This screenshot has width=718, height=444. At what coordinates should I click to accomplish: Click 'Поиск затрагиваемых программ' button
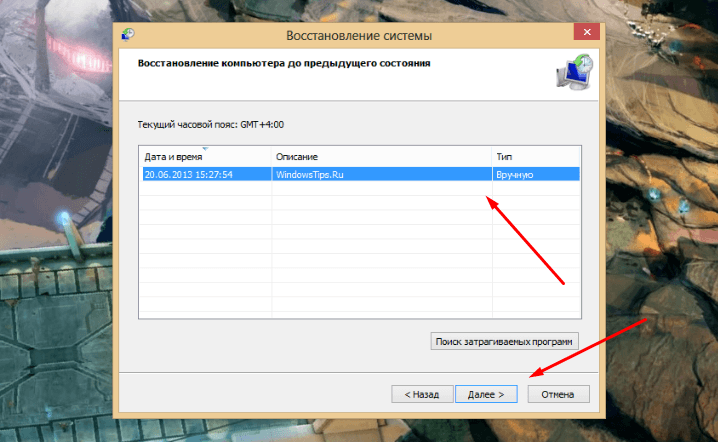click(504, 341)
